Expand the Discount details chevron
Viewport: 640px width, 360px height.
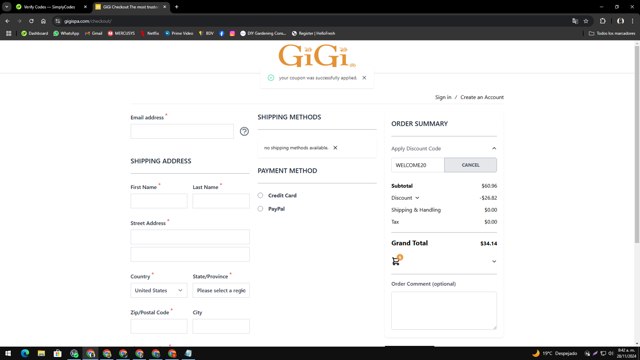[x=417, y=198]
